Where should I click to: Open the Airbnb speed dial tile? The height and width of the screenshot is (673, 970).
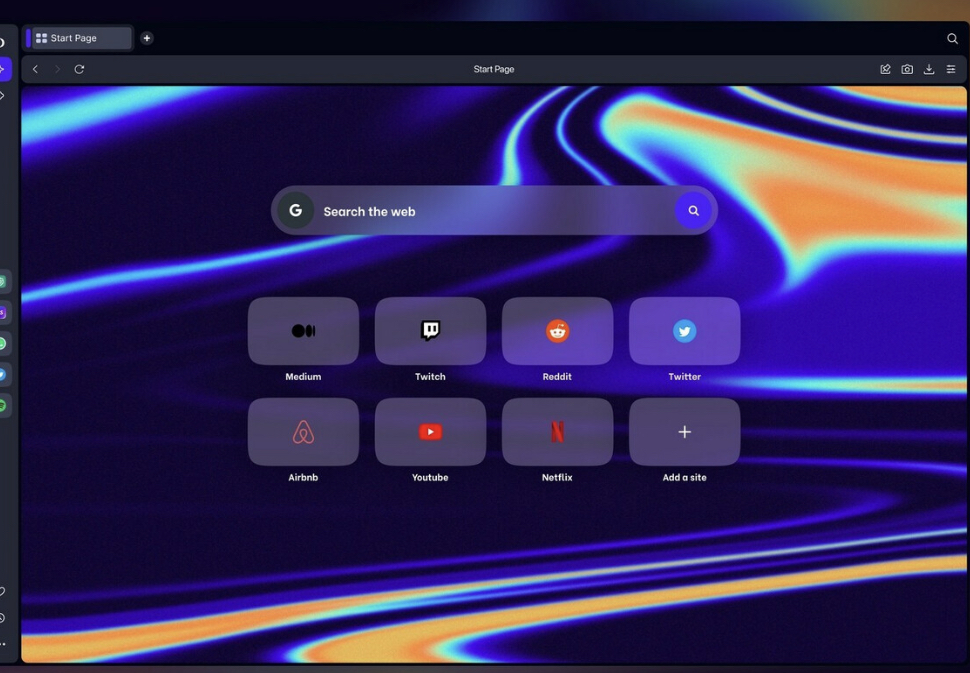click(x=303, y=432)
